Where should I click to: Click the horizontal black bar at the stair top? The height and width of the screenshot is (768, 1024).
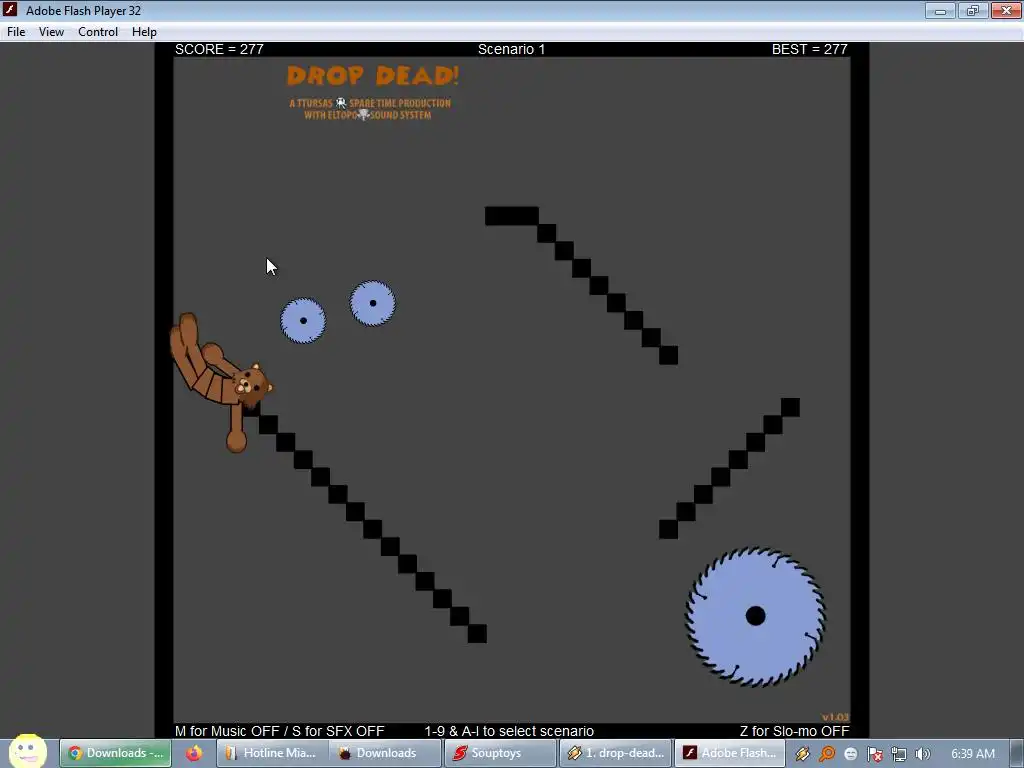511,216
